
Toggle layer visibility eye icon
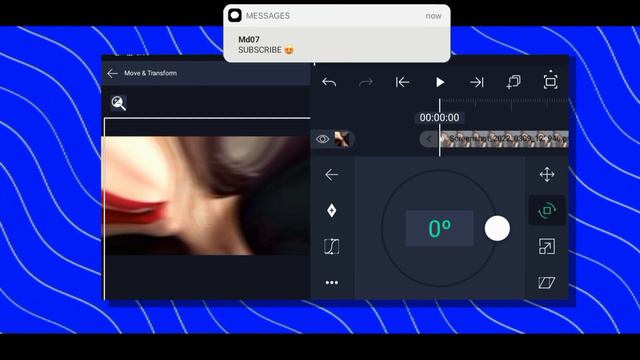tap(322, 139)
